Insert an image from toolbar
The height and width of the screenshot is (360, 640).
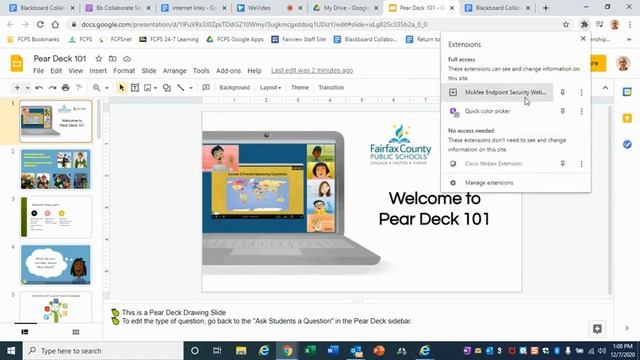click(x=148, y=88)
